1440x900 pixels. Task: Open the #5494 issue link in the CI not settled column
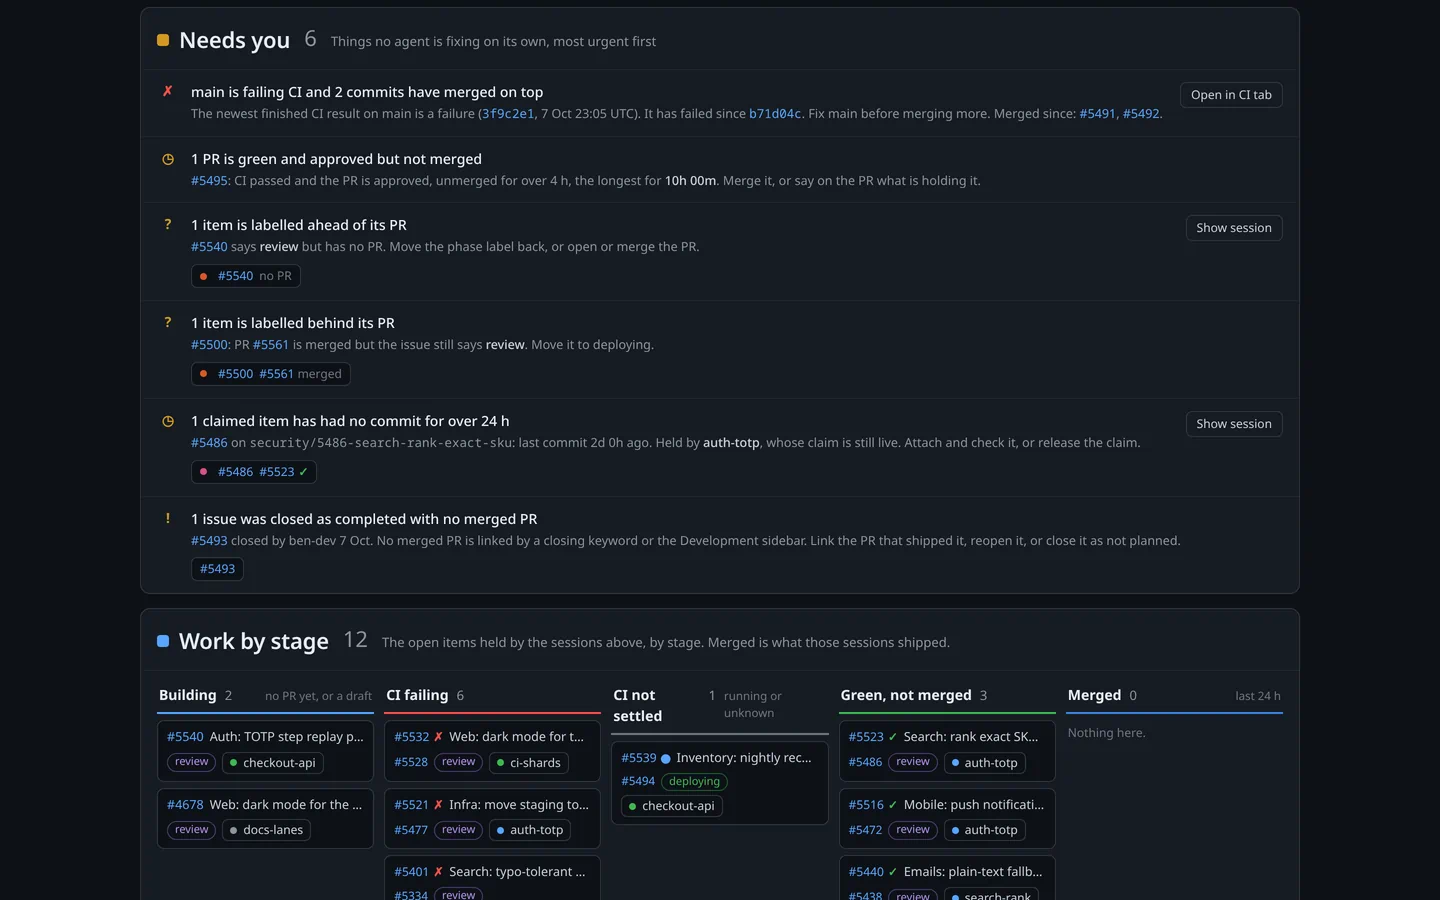tap(638, 782)
